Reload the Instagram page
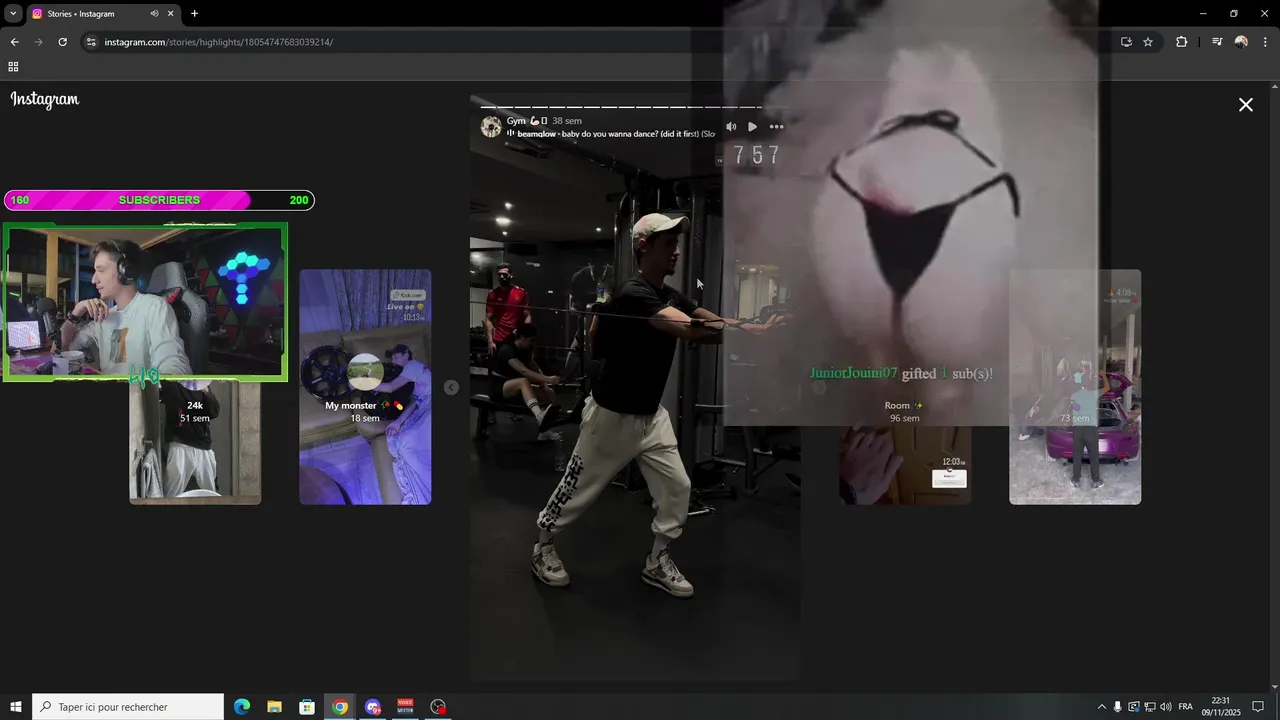The height and width of the screenshot is (720, 1280). 62,42
